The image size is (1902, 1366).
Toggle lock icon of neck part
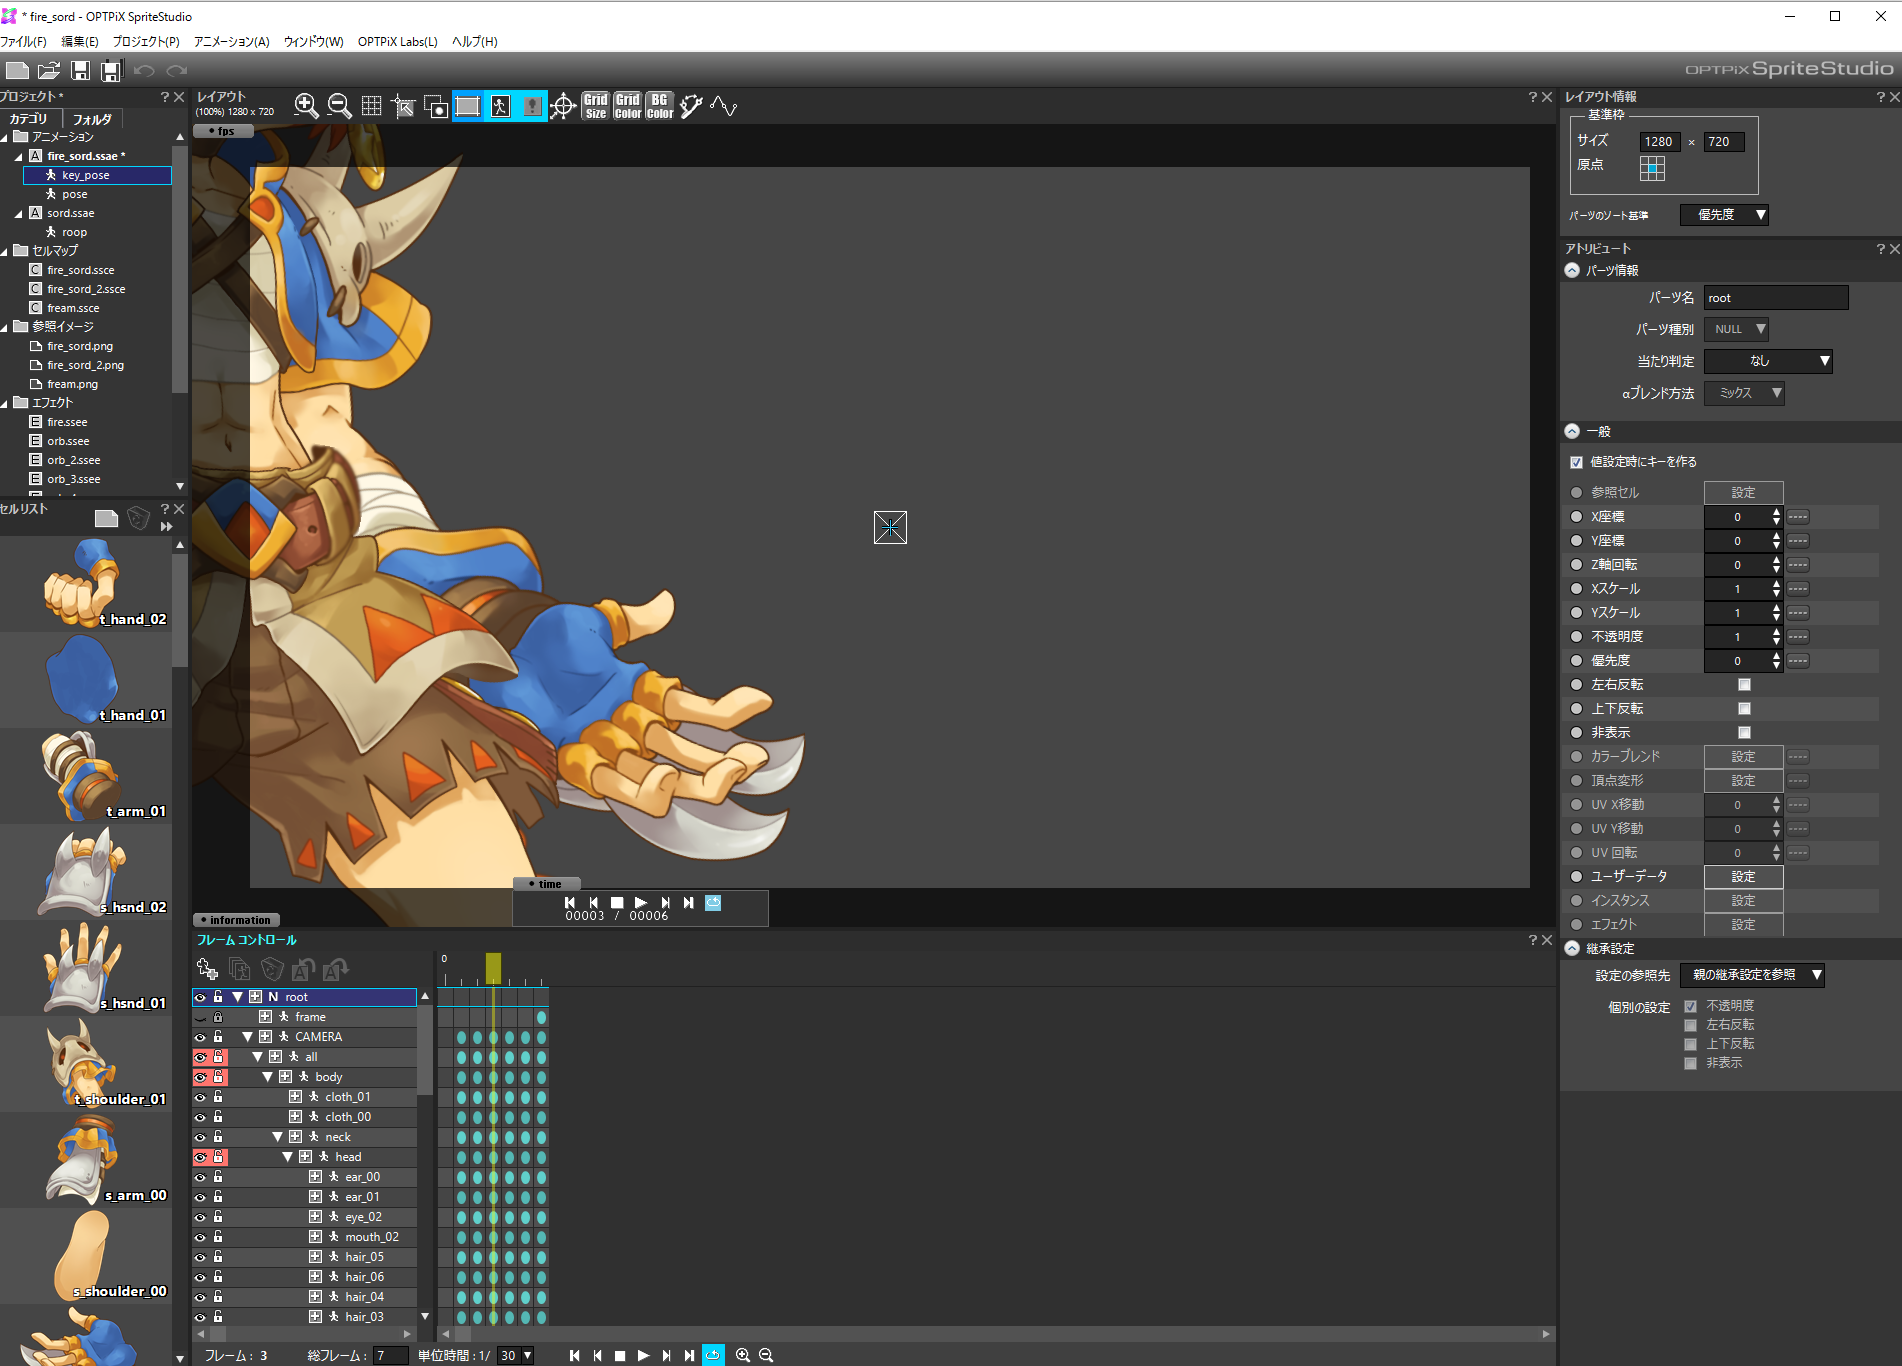218,1137
